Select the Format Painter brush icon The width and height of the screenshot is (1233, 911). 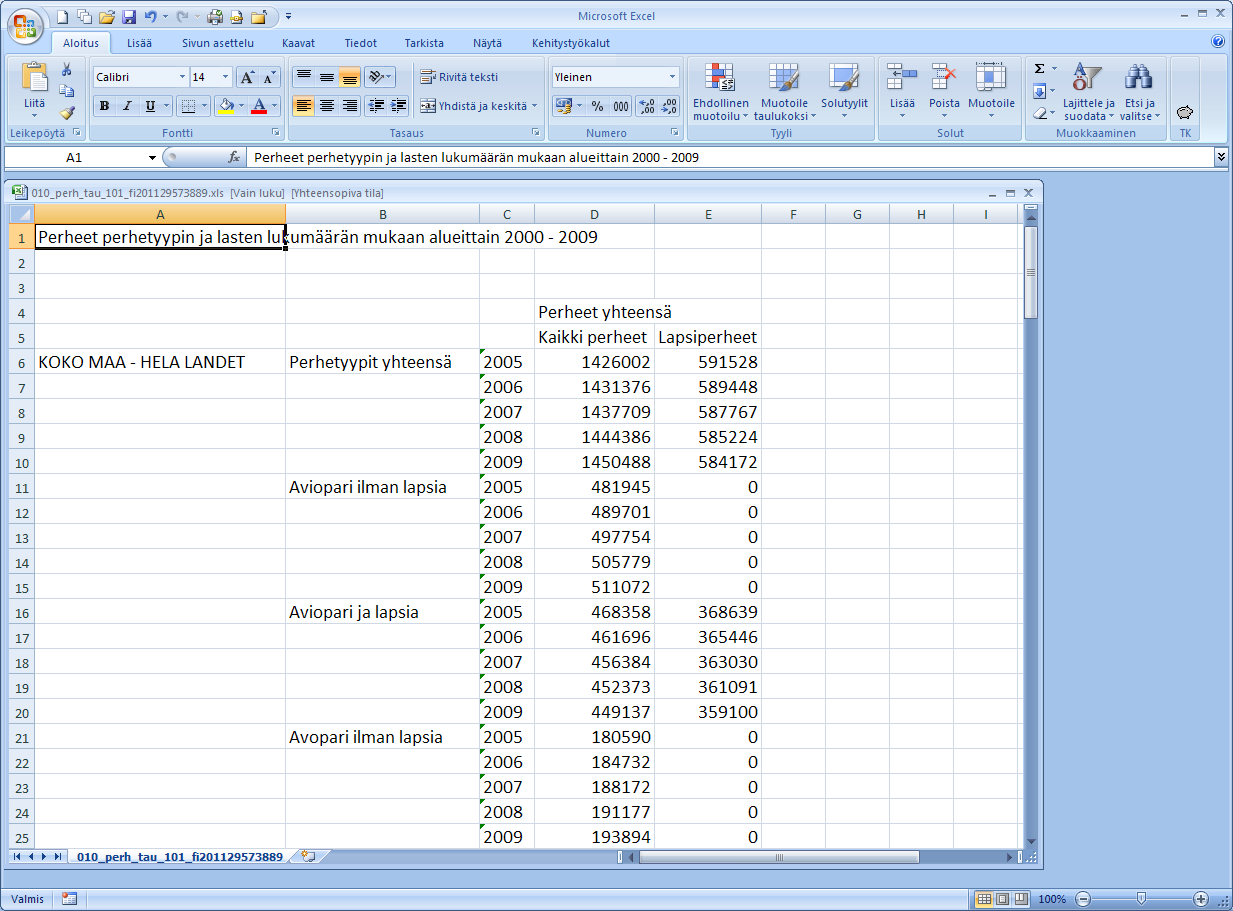(x=67, y=113)
